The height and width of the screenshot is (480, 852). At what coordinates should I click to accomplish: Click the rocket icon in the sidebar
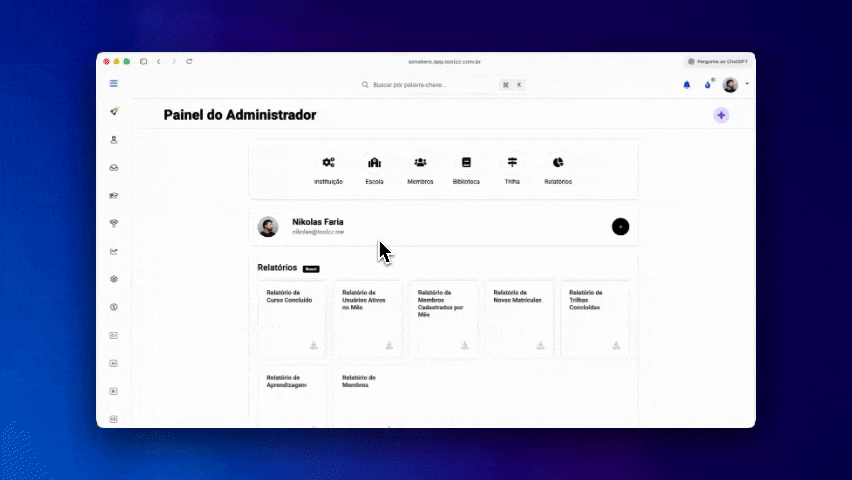coord(114,111)
